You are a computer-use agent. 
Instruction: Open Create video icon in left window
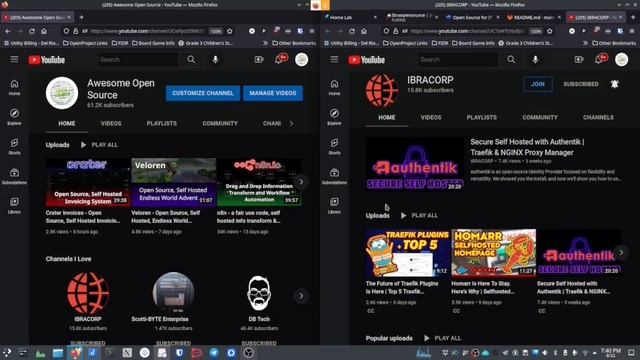tap(259, 60)
